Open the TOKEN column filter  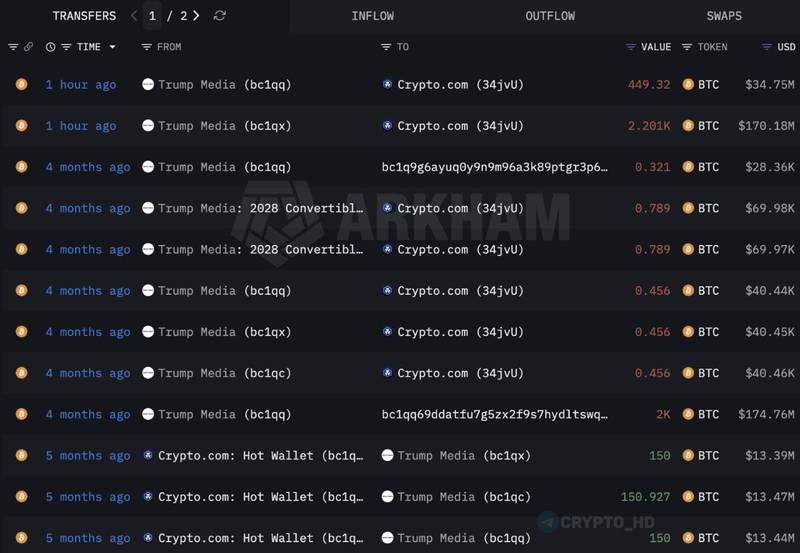(x=687, y=47)
